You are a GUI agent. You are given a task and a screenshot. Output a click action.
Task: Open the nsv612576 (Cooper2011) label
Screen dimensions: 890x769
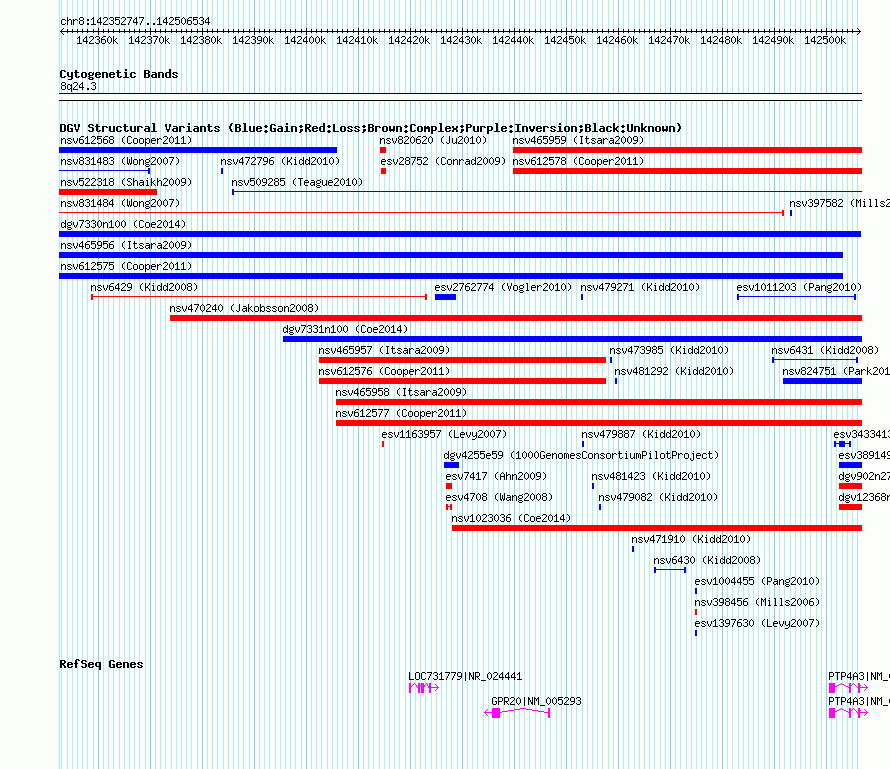tap(384, 371)
